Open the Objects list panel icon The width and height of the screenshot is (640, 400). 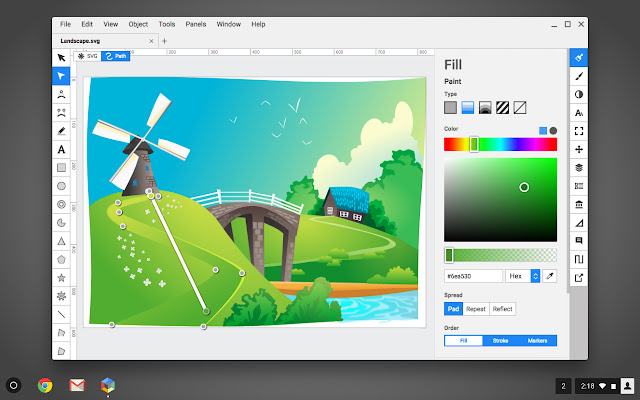click(579, 186)
